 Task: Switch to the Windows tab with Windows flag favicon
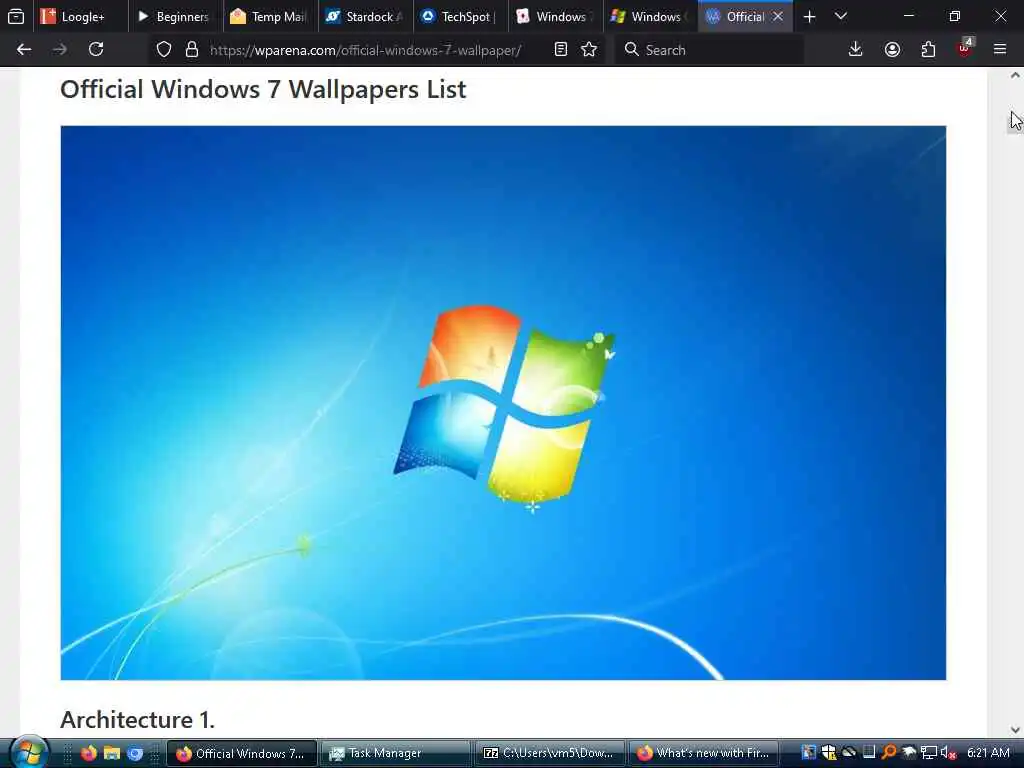click(x=650, y=16)
